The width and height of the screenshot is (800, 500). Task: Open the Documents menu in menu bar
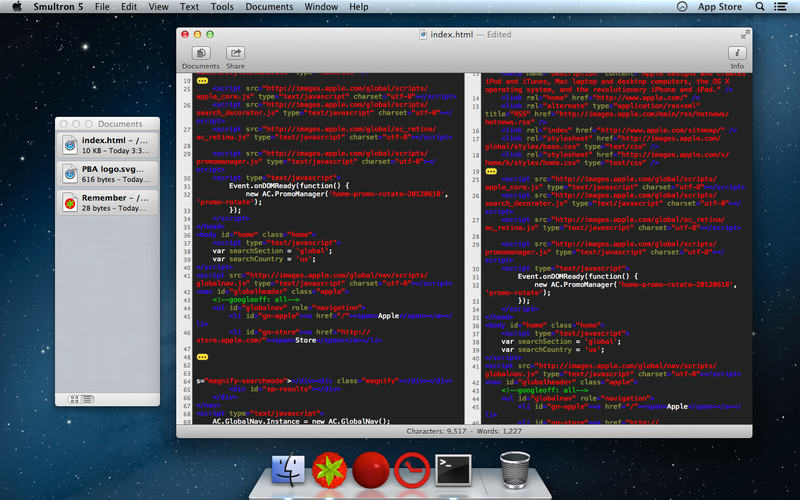point(269,7)
